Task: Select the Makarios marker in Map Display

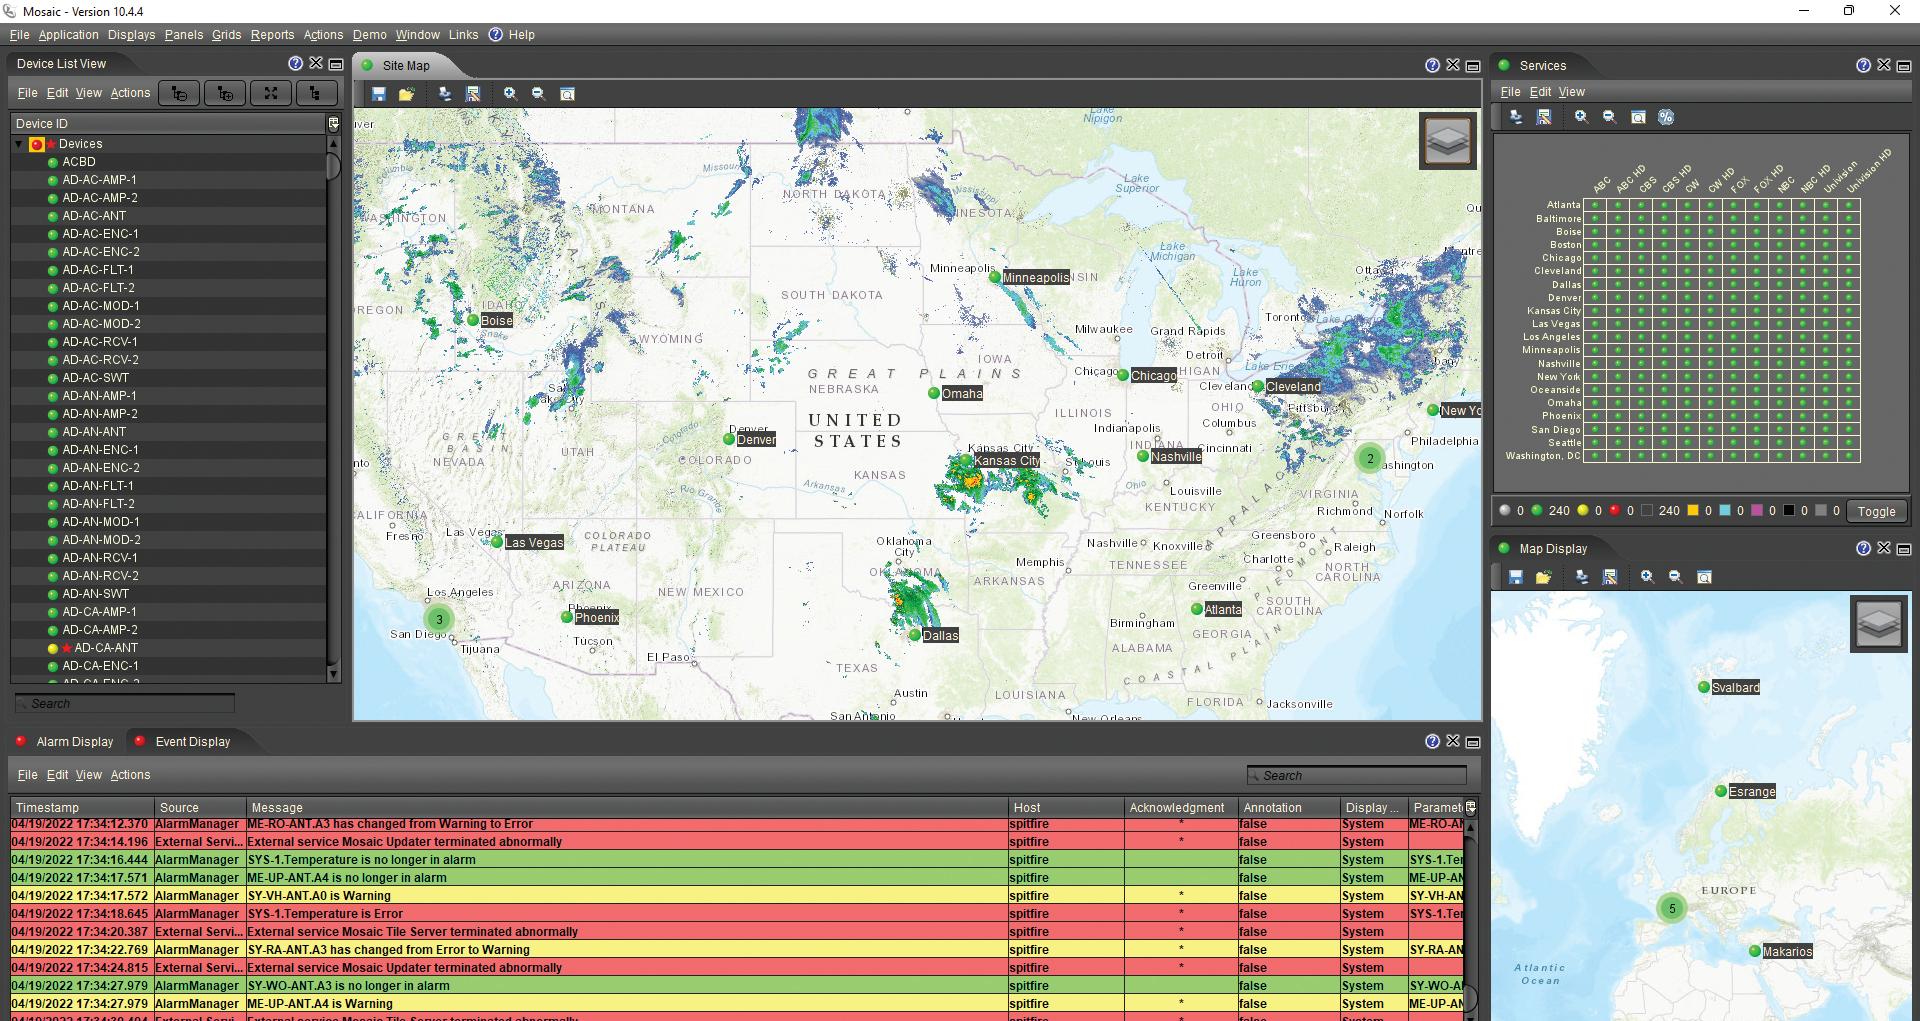Action: [x=1781, y=951]
